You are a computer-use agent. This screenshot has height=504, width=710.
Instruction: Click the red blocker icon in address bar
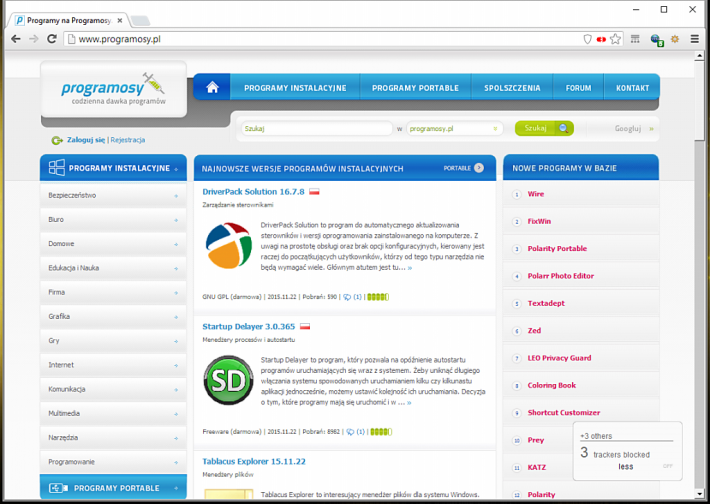(601, 39)
